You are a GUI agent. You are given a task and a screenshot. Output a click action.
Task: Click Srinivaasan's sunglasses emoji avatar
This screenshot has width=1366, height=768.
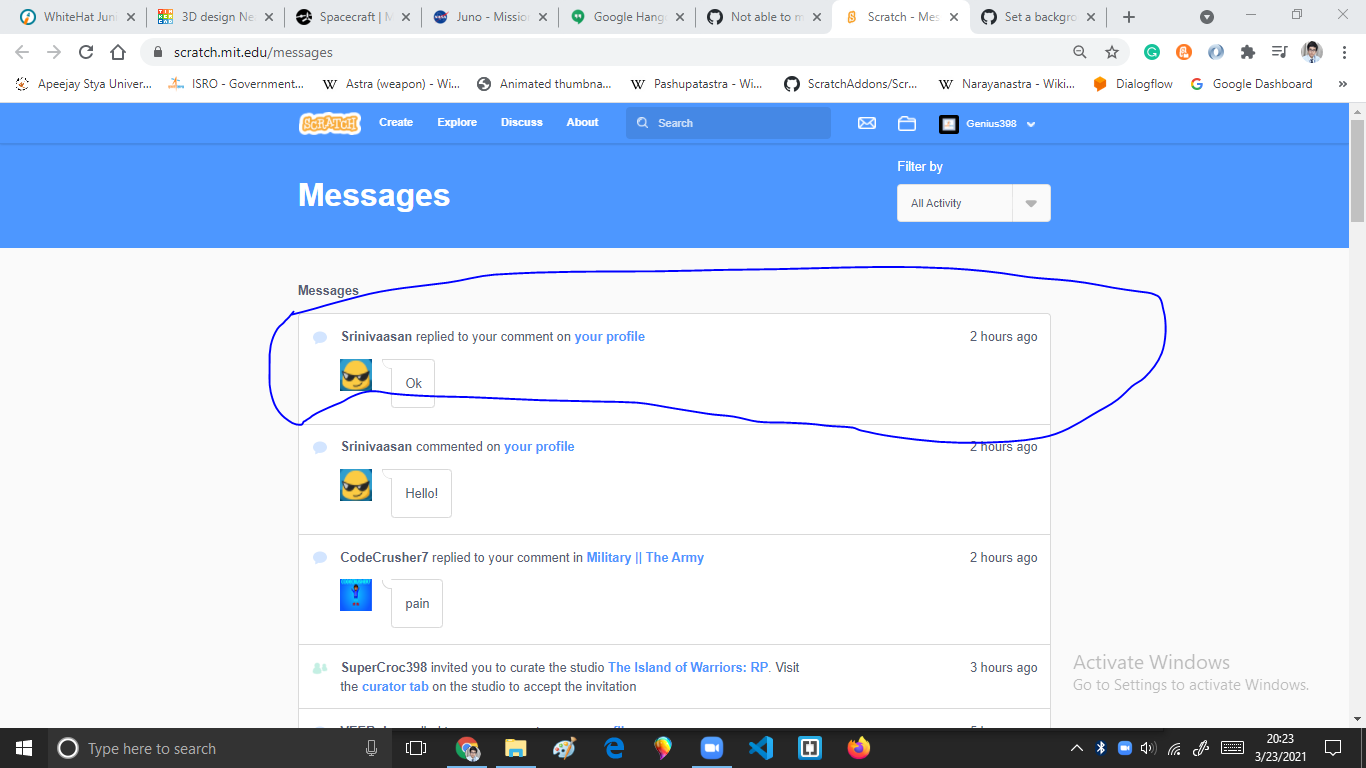tap(355, 375)
